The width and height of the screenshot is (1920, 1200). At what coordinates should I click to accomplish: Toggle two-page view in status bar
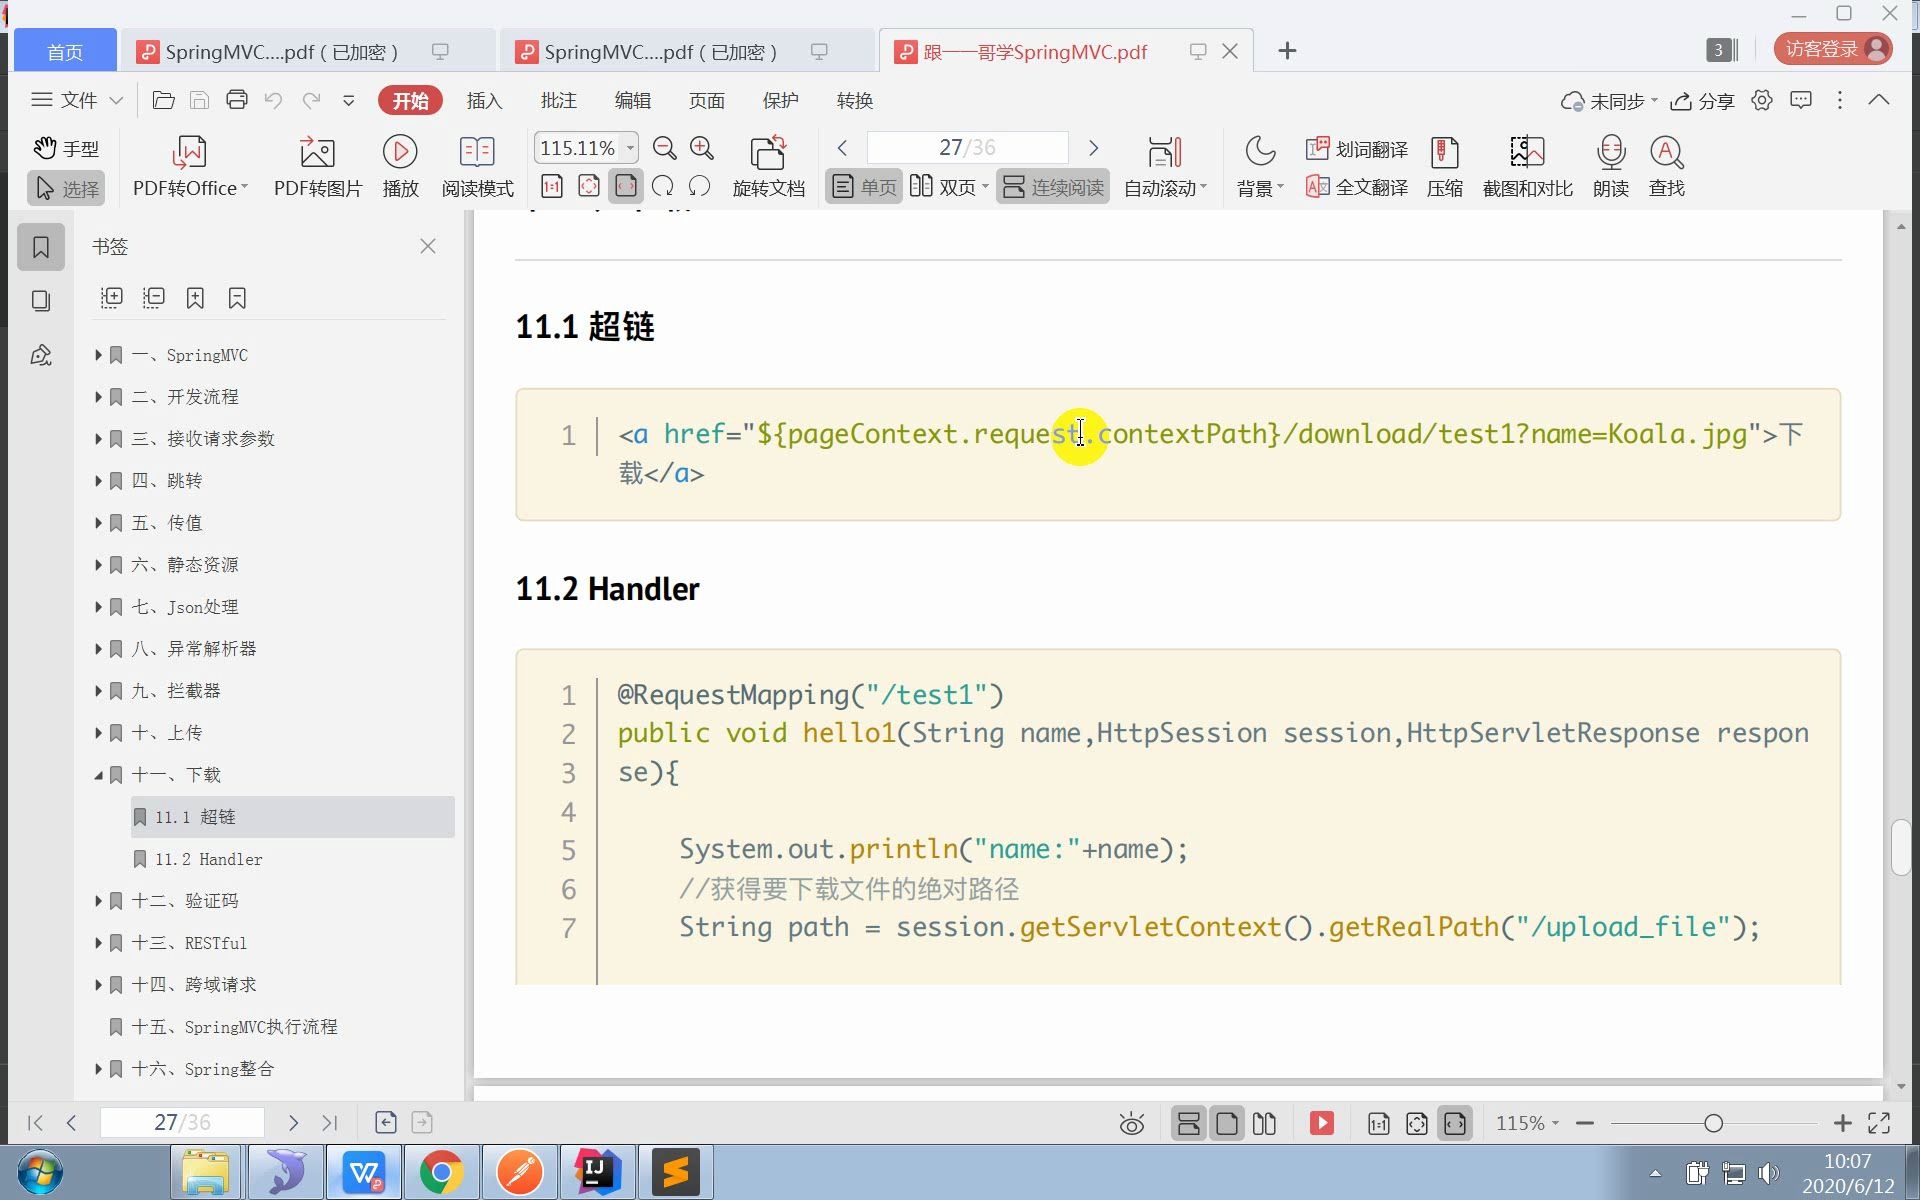tap(1264, 1123)
